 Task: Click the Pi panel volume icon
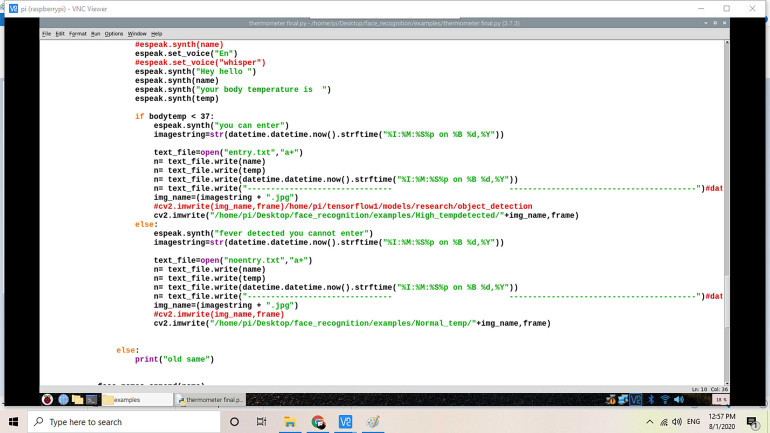pyautogui.click(x=678, y=399)
